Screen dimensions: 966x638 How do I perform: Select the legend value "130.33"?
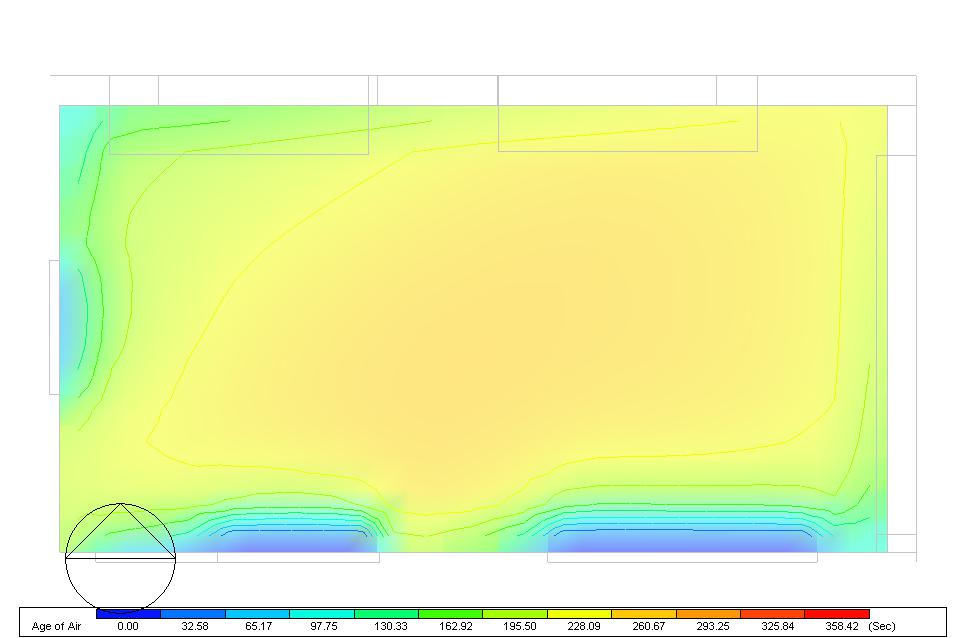391,626
